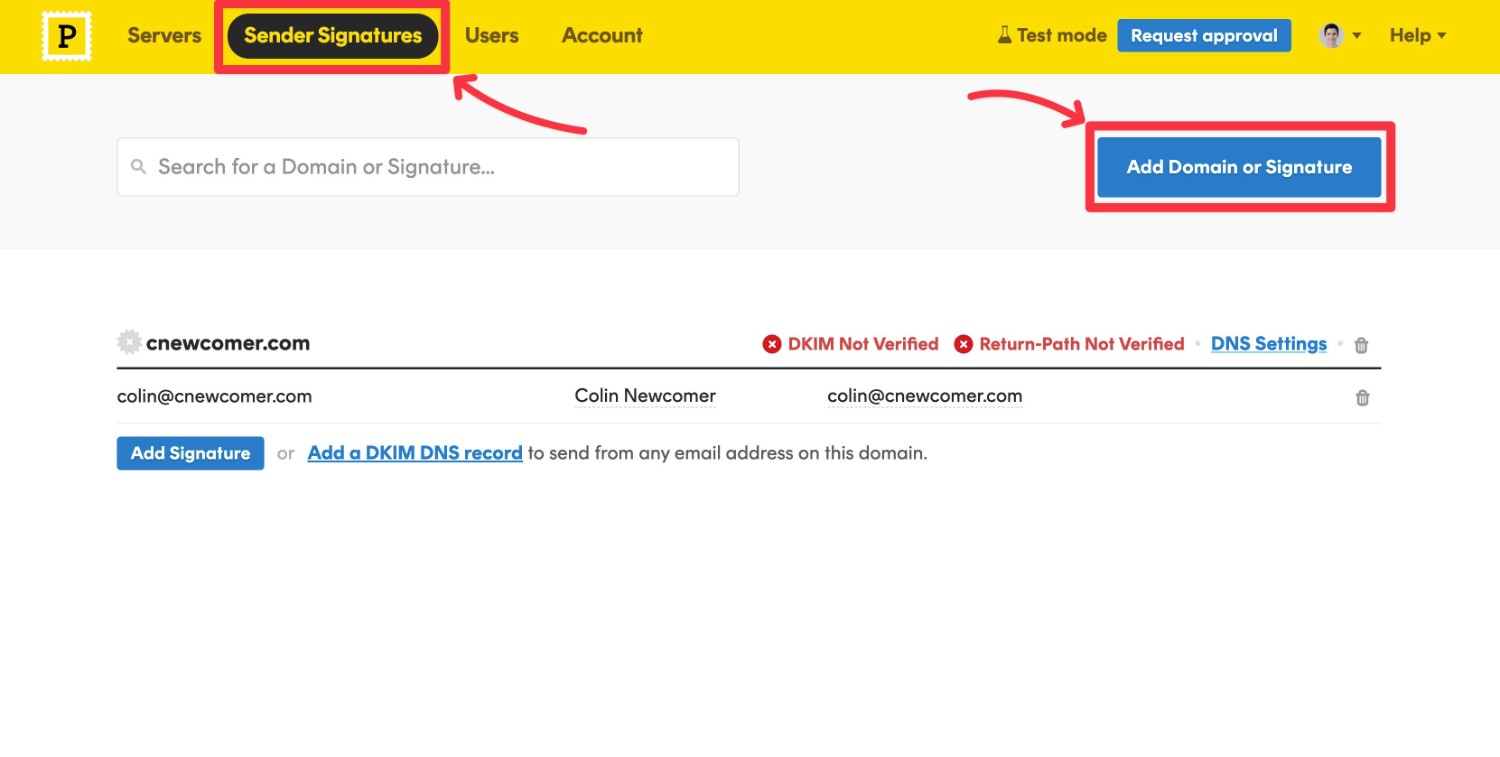Click the Add Signature button
The image size is (1500, 757).
pos(190,453)
